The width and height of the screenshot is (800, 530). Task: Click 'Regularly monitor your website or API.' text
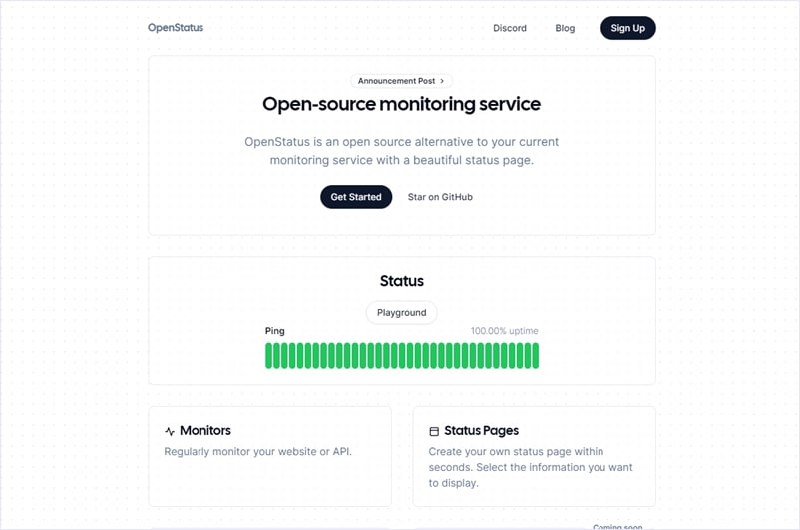coord(258,451)
